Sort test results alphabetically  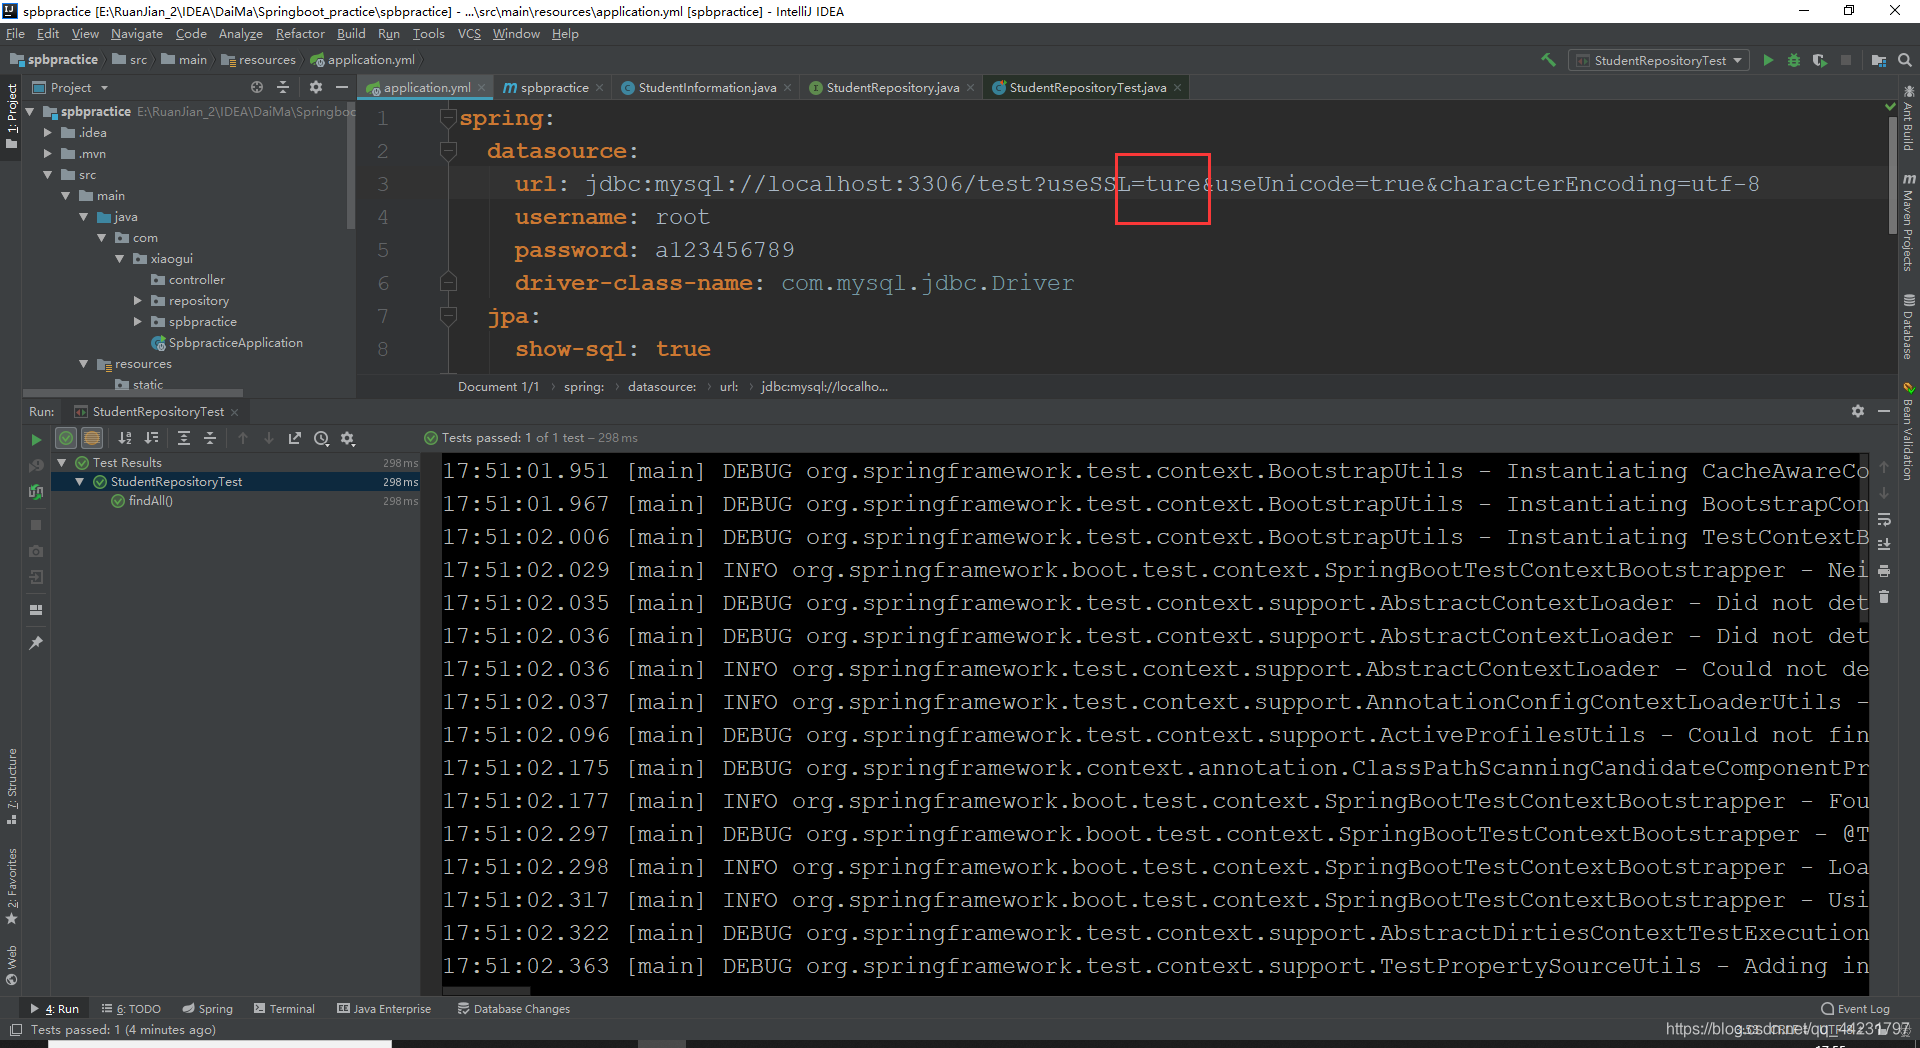[125, 438]
